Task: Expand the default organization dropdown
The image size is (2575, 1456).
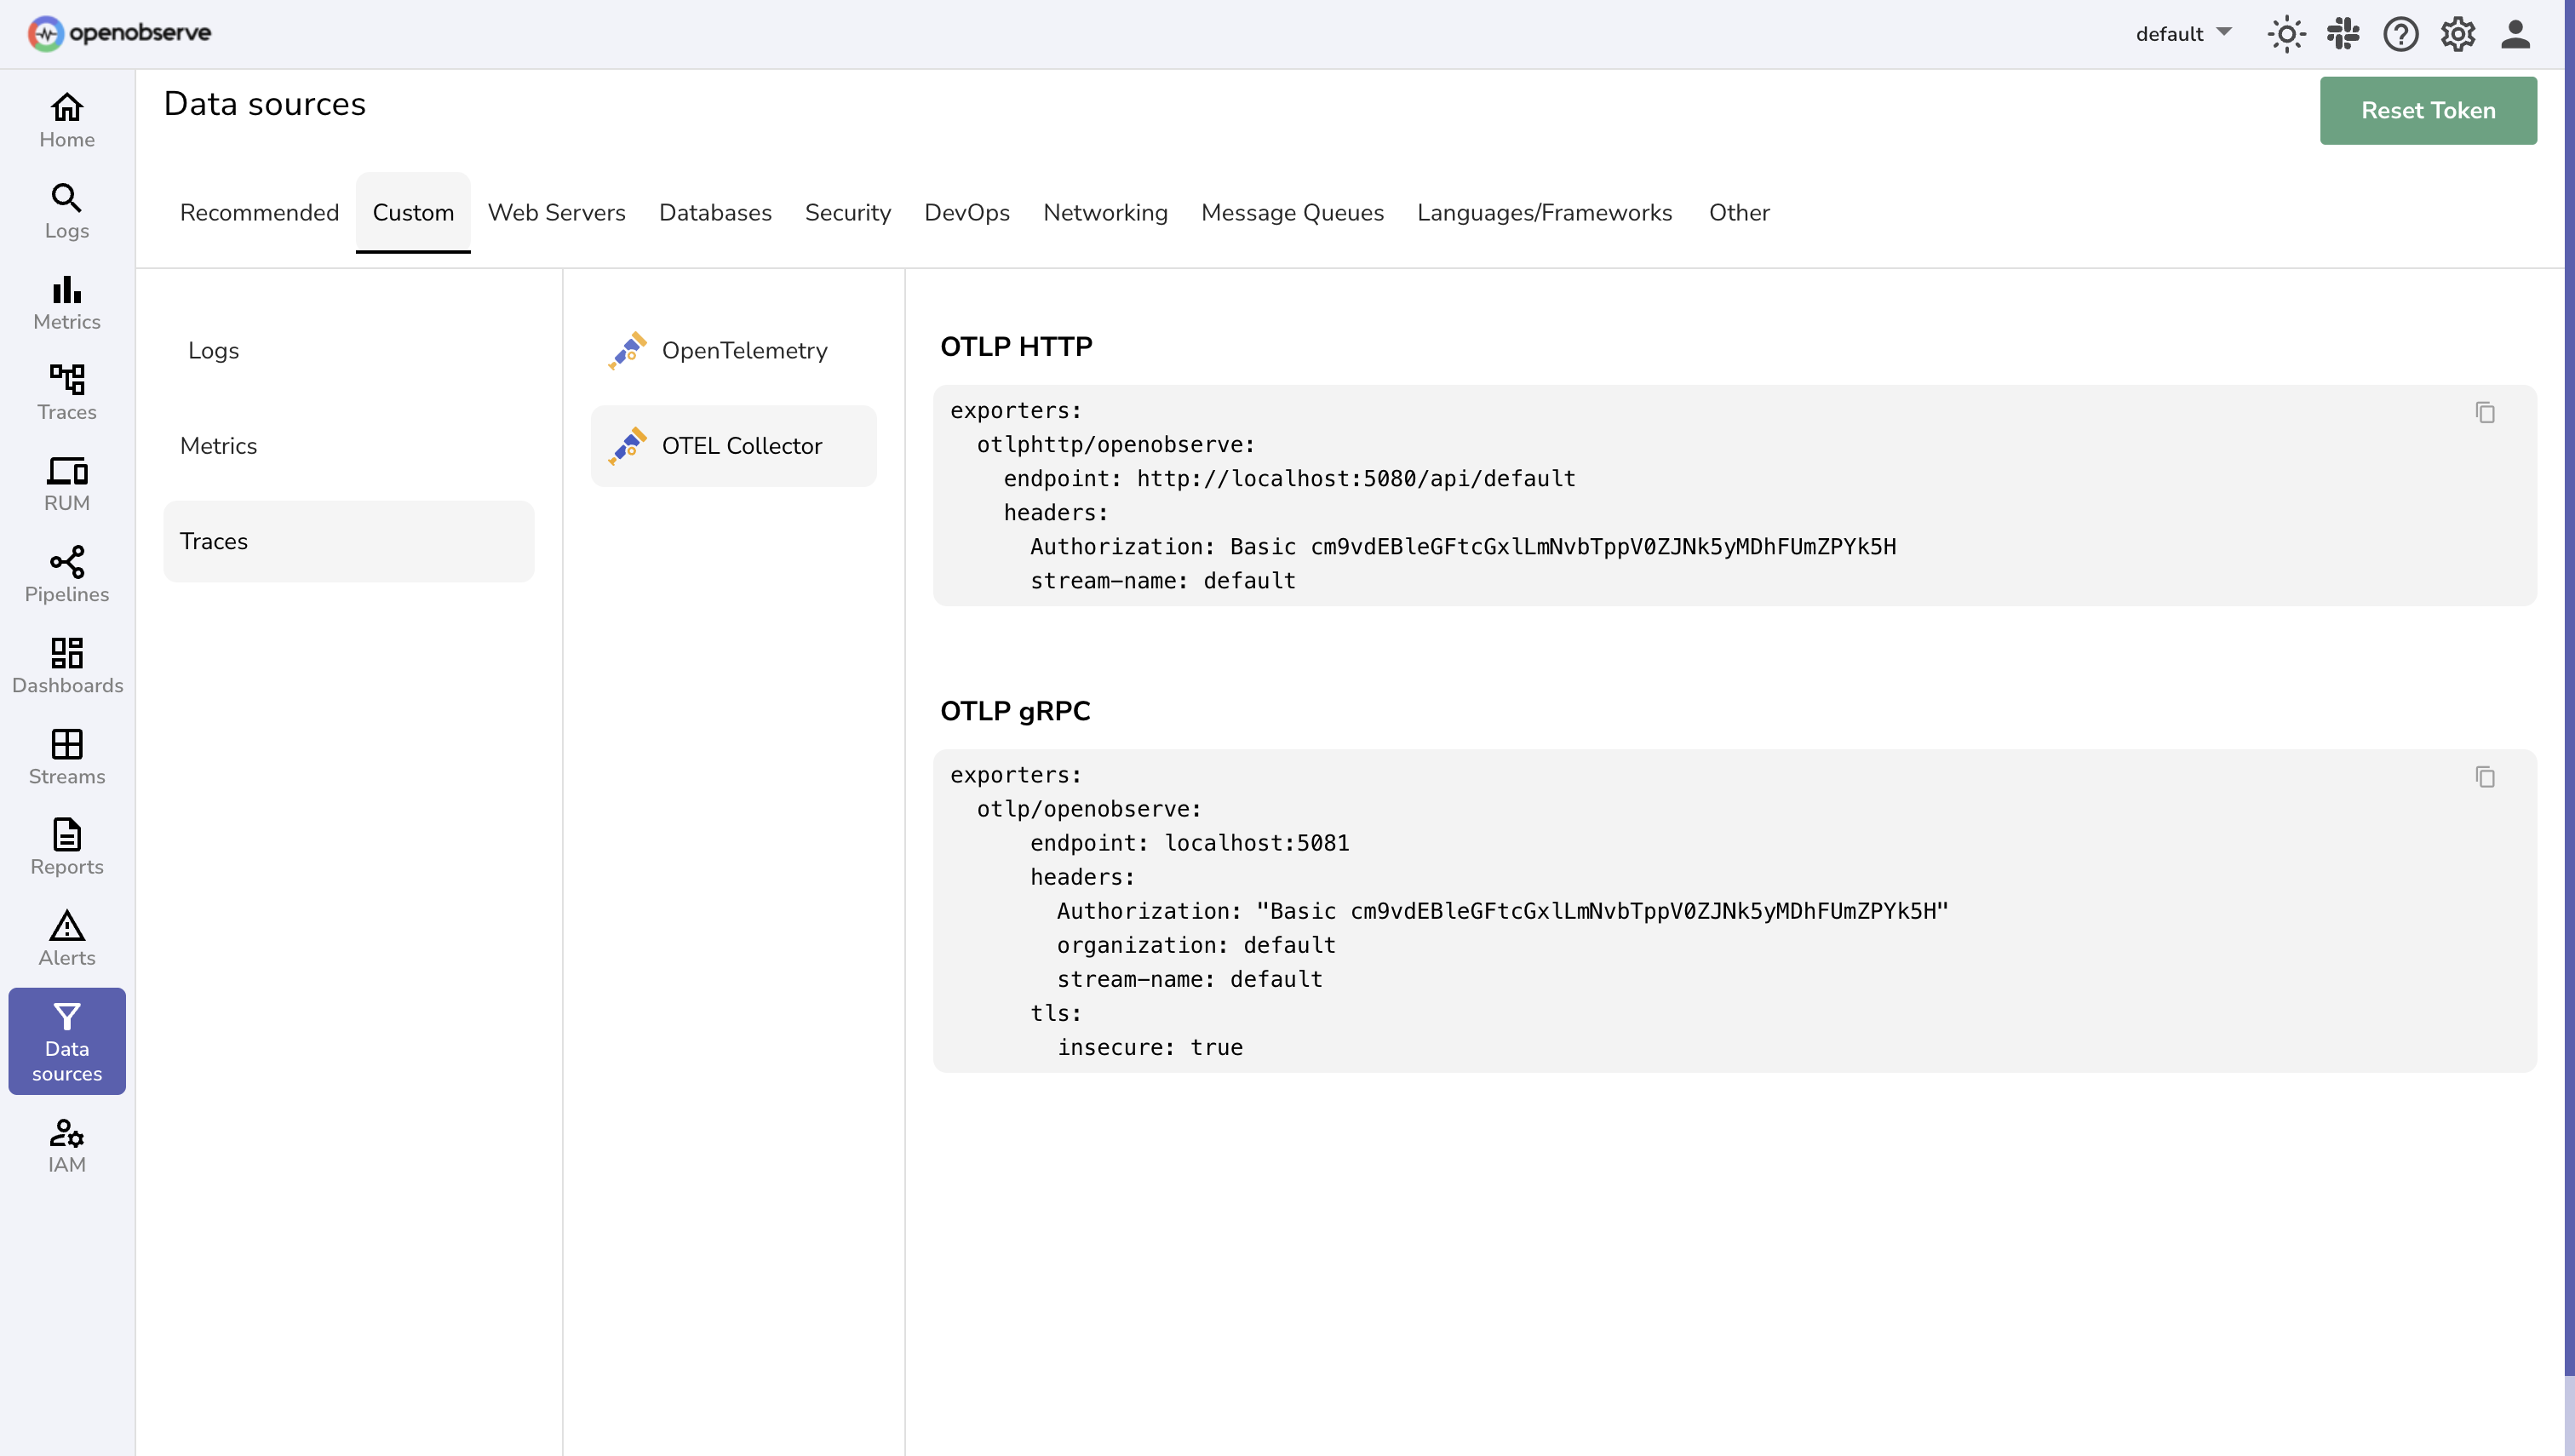Action: click(2183, 33)
